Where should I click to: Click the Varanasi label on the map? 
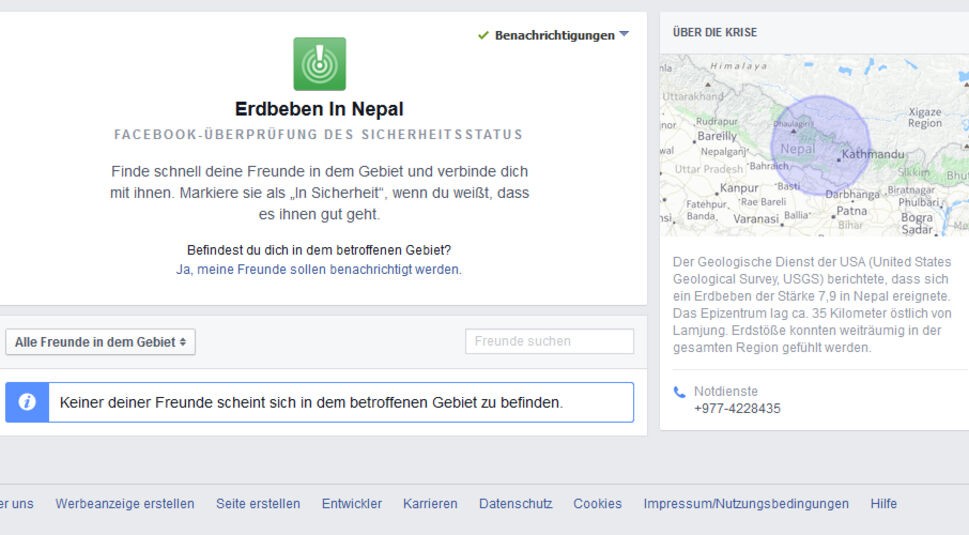[756, 219]
